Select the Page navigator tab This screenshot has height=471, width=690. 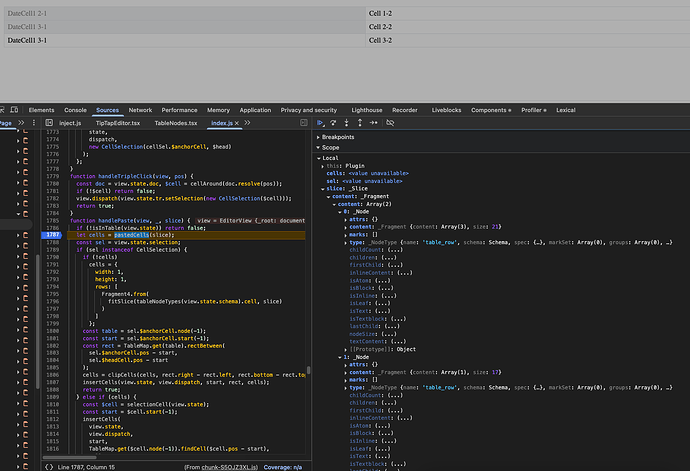[x=6, y=123]
